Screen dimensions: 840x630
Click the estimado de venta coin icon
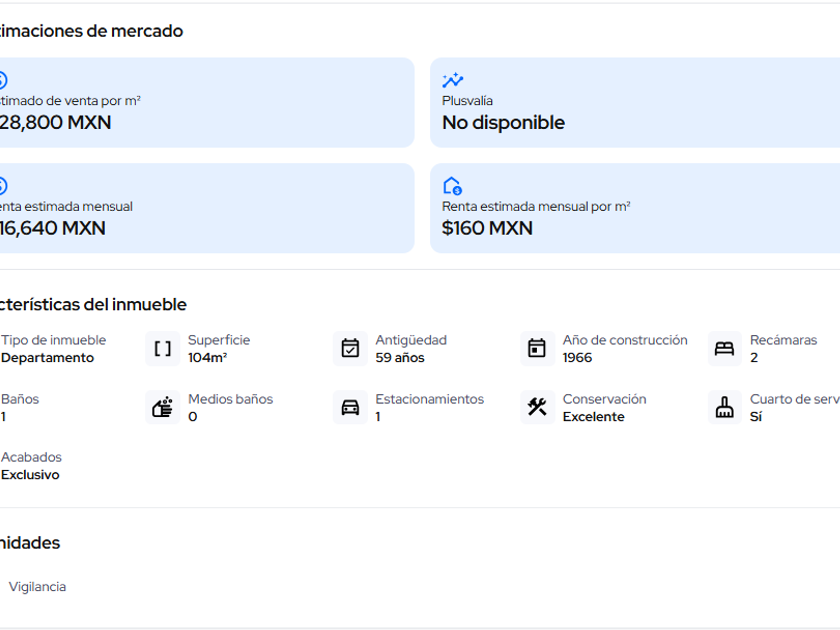(2, 81)
